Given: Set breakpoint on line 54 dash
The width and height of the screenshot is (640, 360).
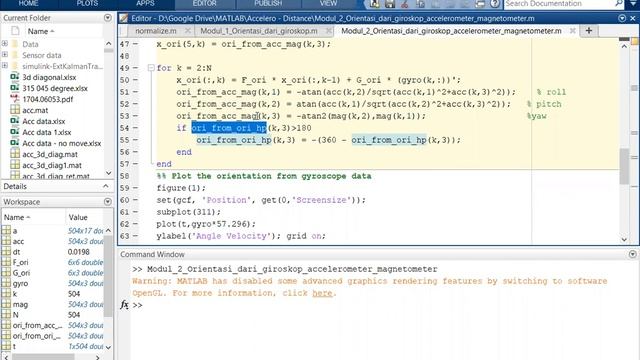Looking at the screenshot, I should tap(135, 128).
